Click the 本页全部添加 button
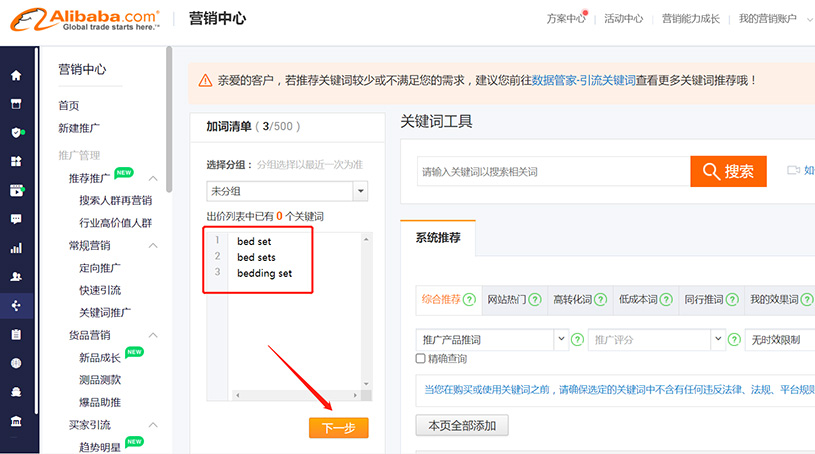The width and height of the screenshot is (815, 454). (462, 425)
